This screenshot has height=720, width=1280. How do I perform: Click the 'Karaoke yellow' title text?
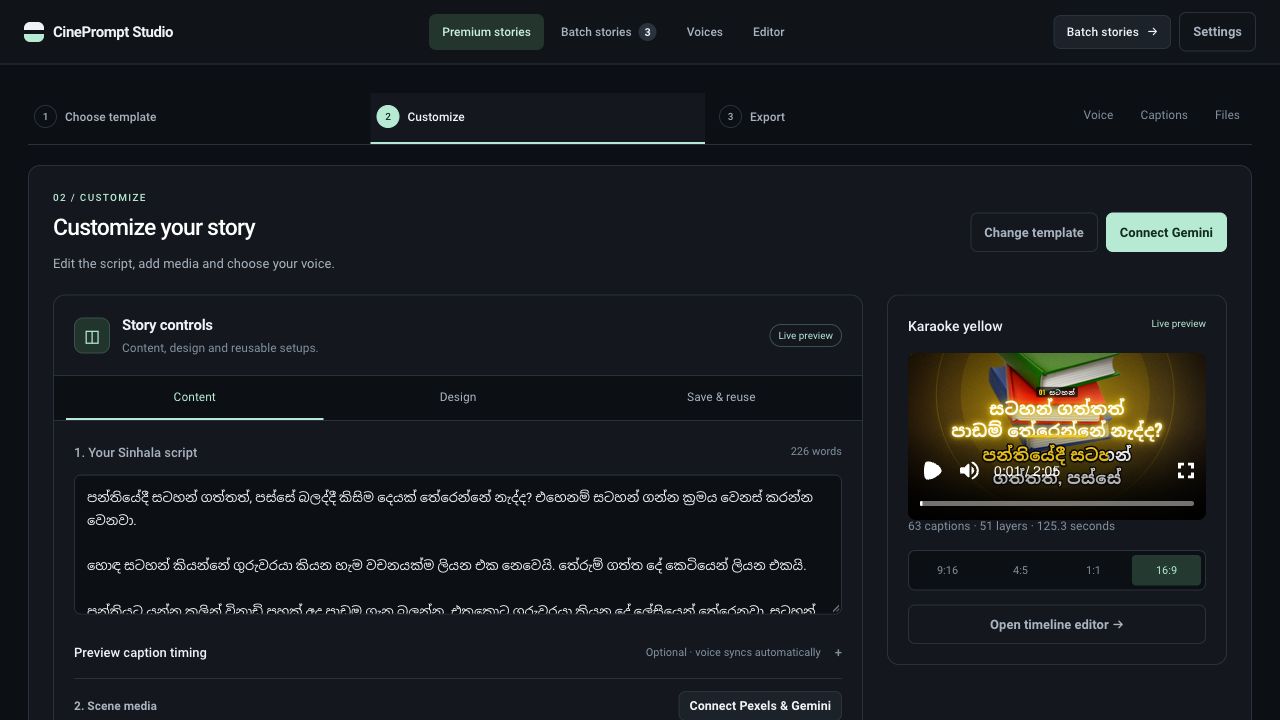point(955,326)
